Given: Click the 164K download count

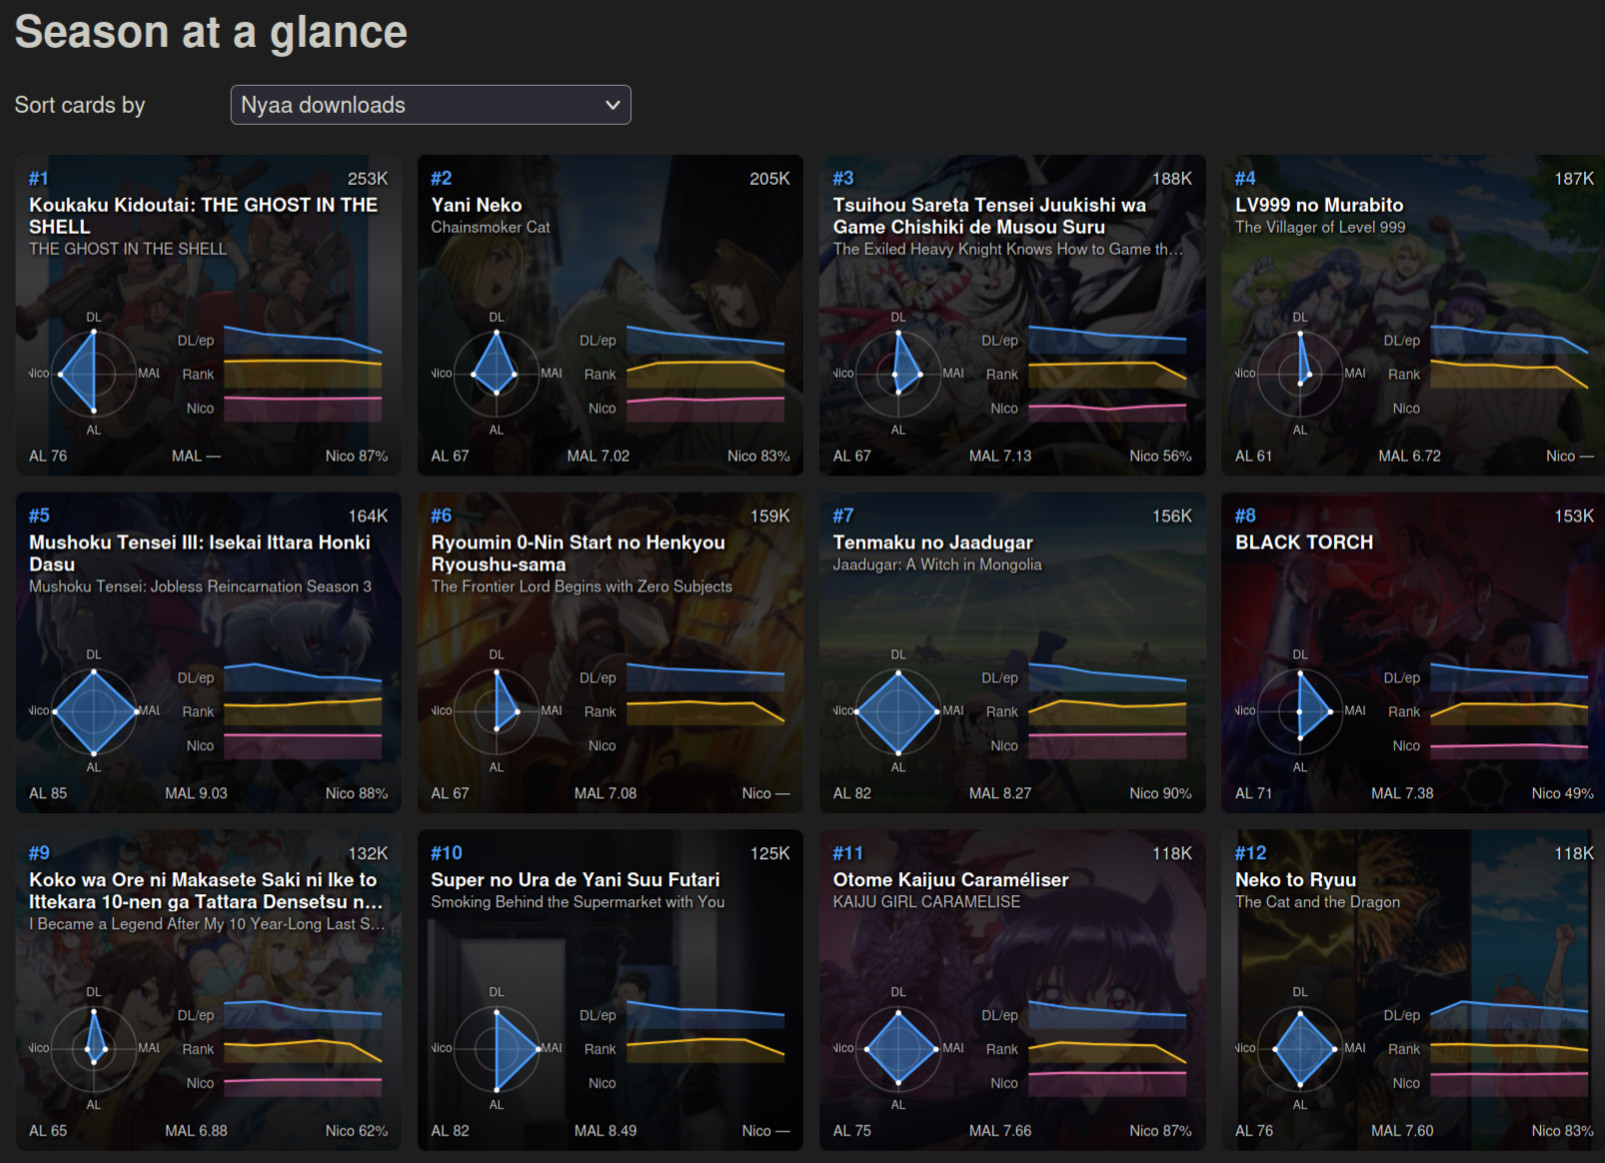Looking at the screenshot, I should [x=367, y=516].
